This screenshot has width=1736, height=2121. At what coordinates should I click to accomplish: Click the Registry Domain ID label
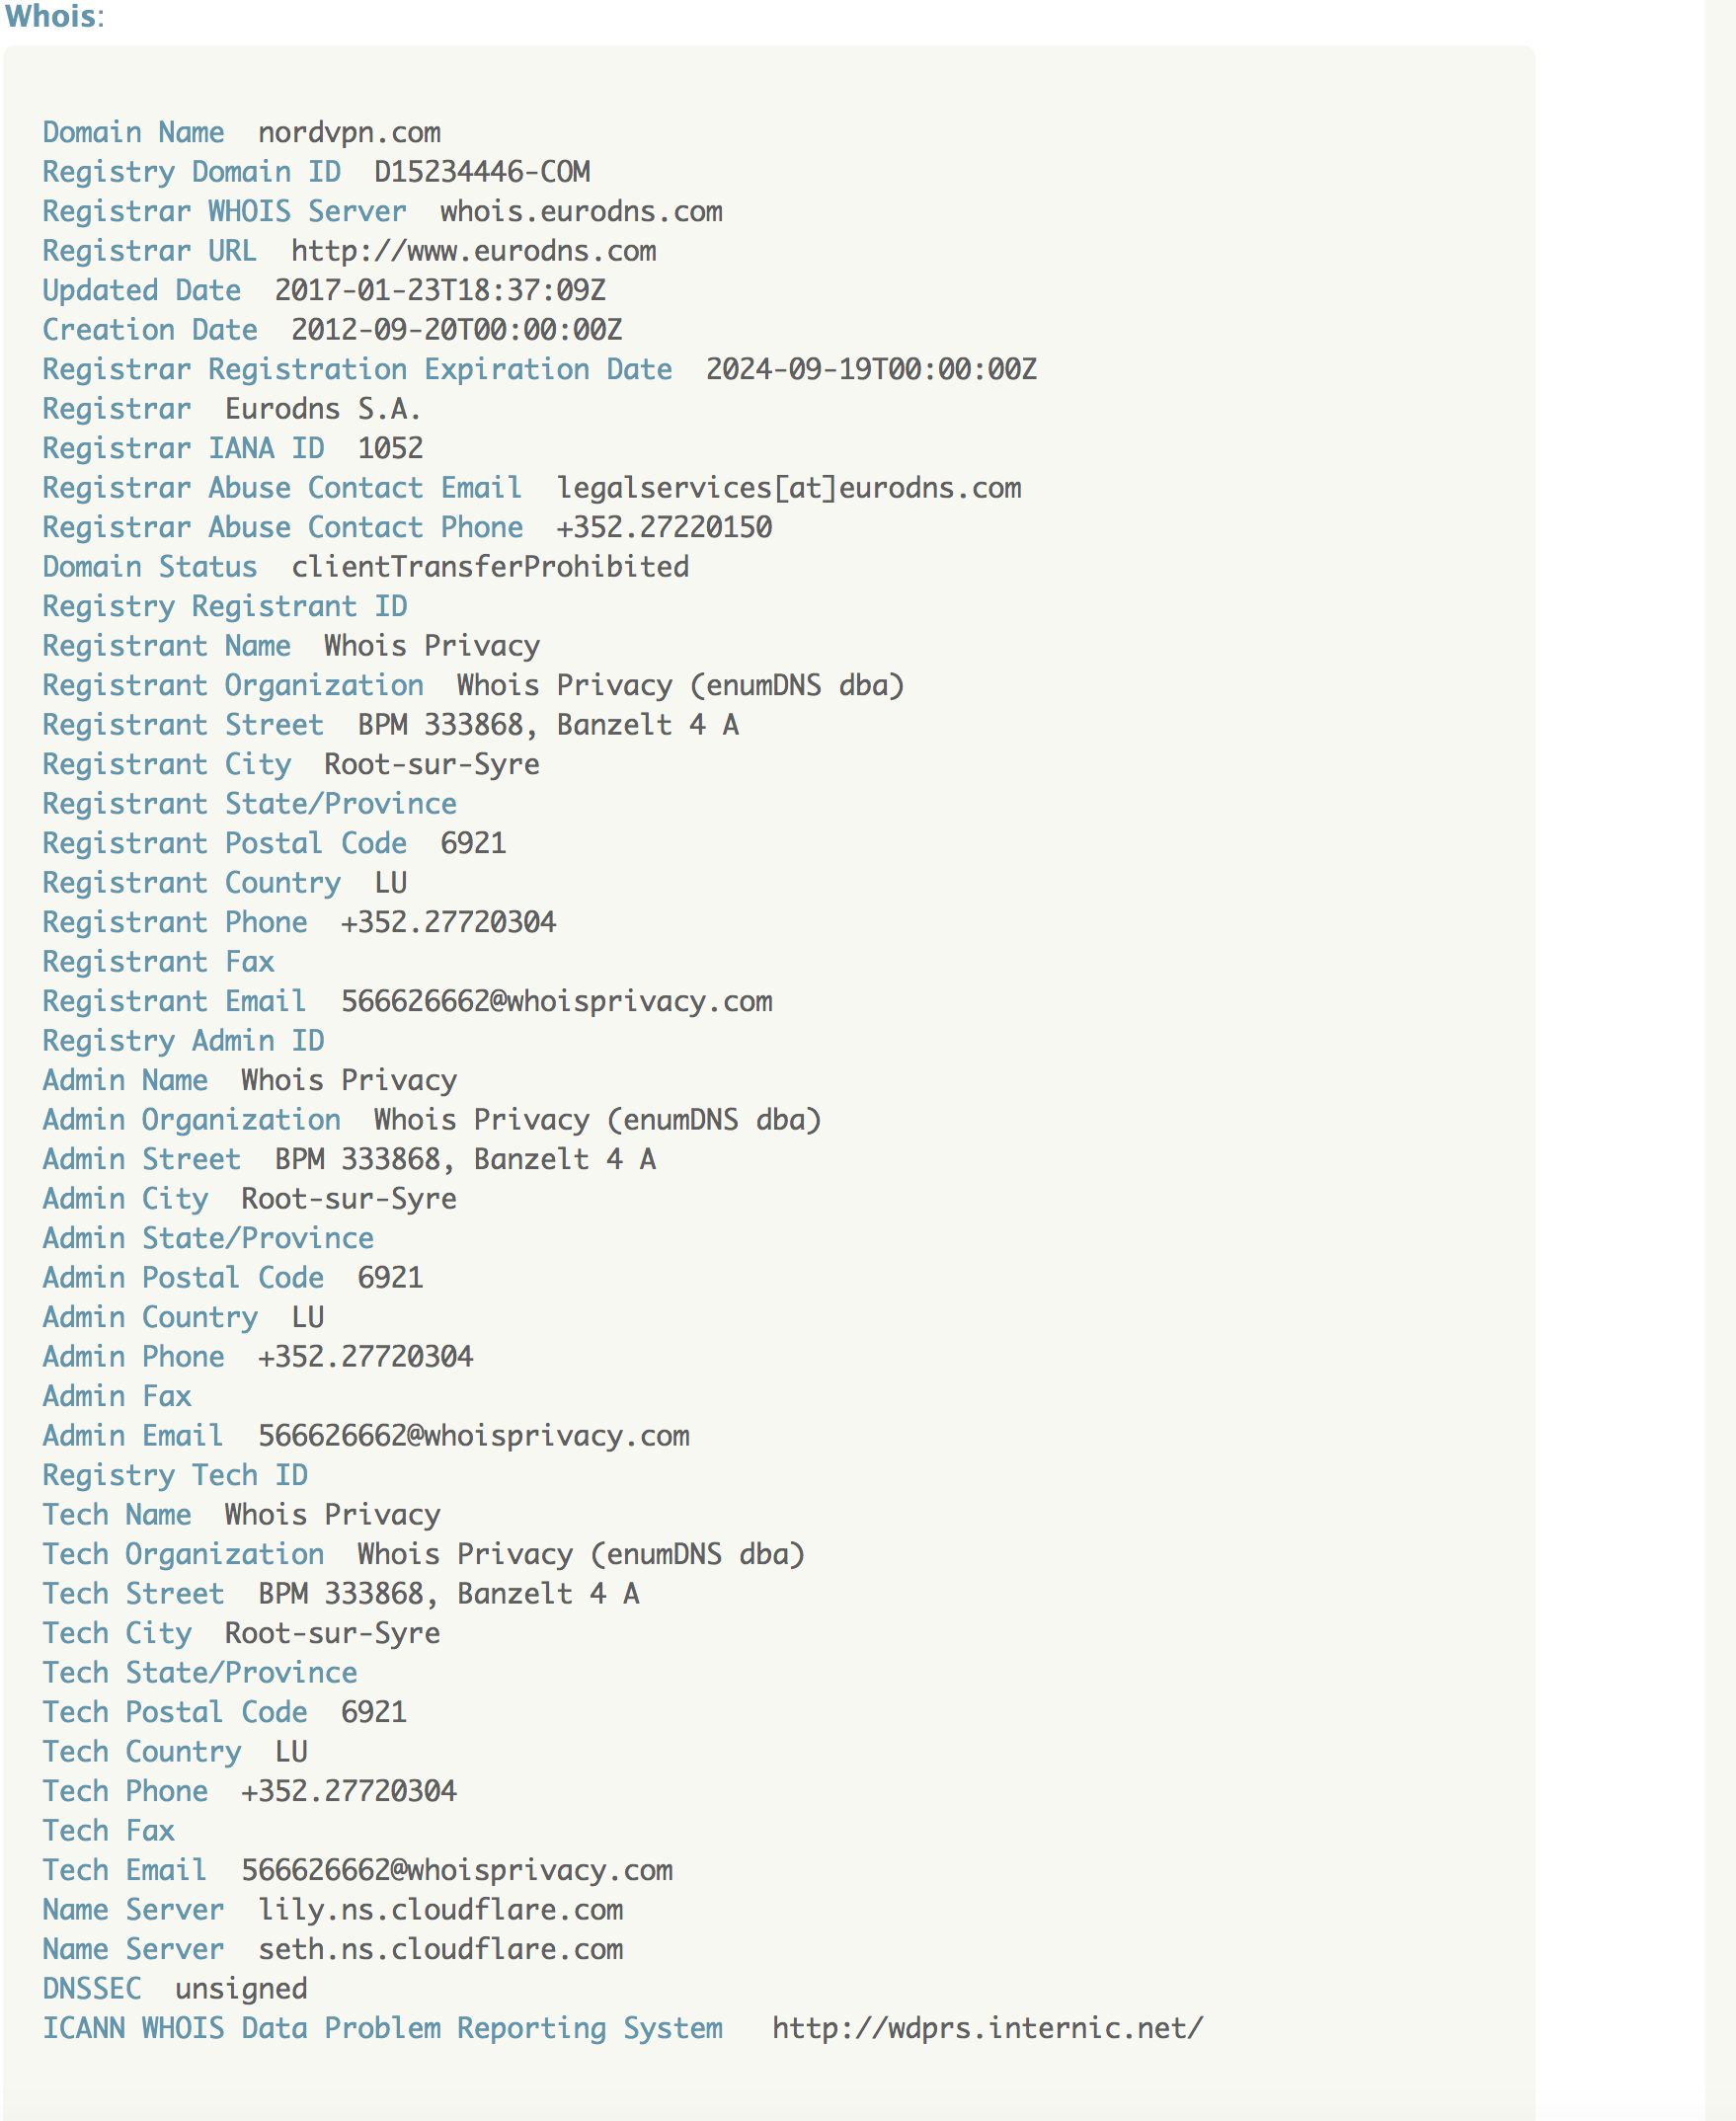point(191,172)
